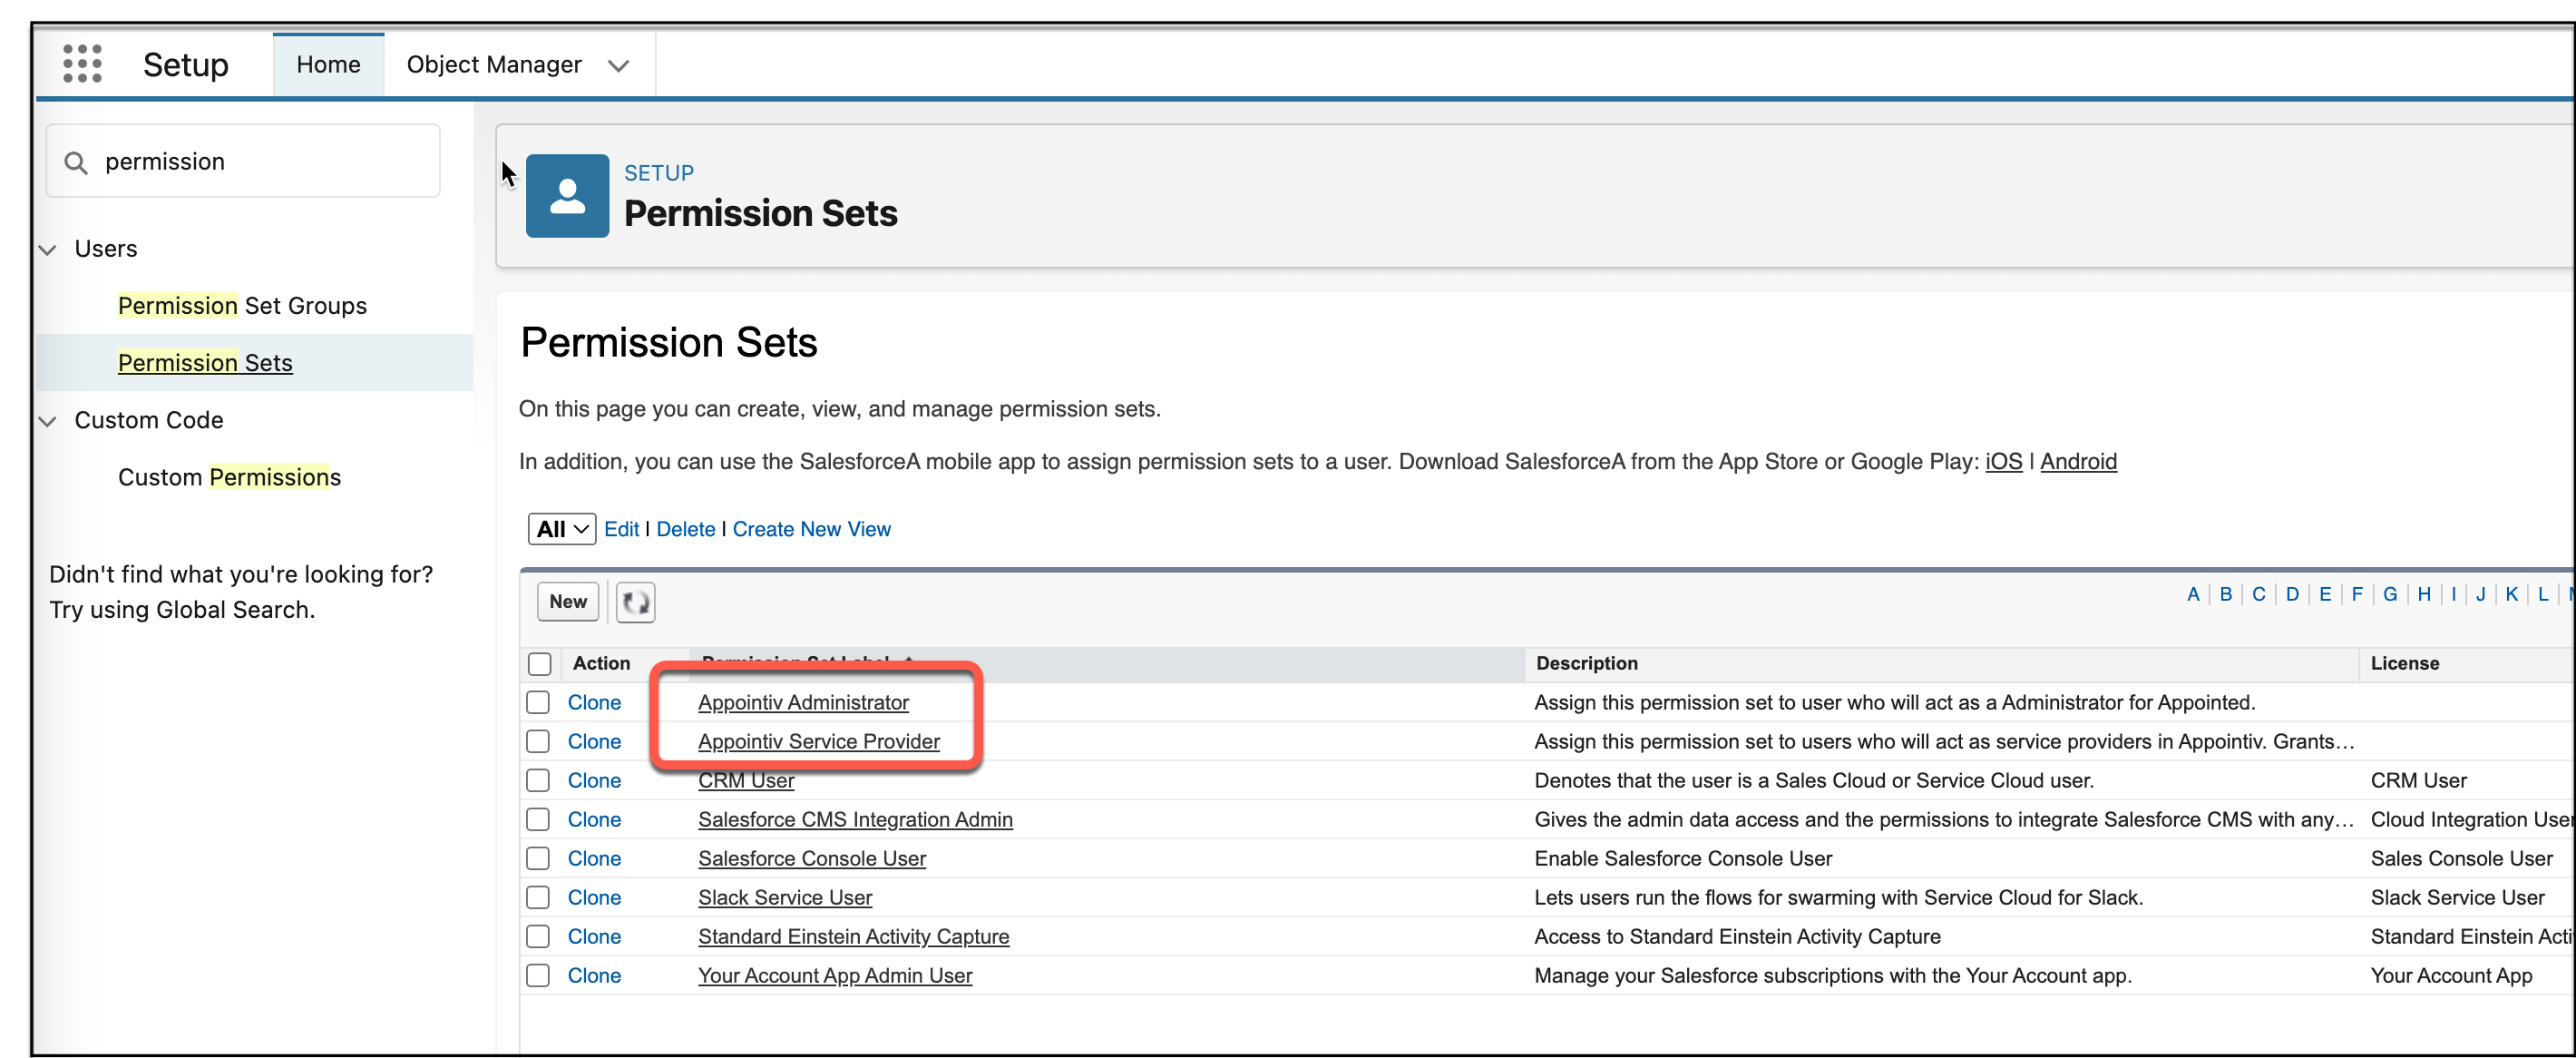Open Standard Einstein Activity Capture
This screenshot has height=1058, width=2576.
point(854,937)
